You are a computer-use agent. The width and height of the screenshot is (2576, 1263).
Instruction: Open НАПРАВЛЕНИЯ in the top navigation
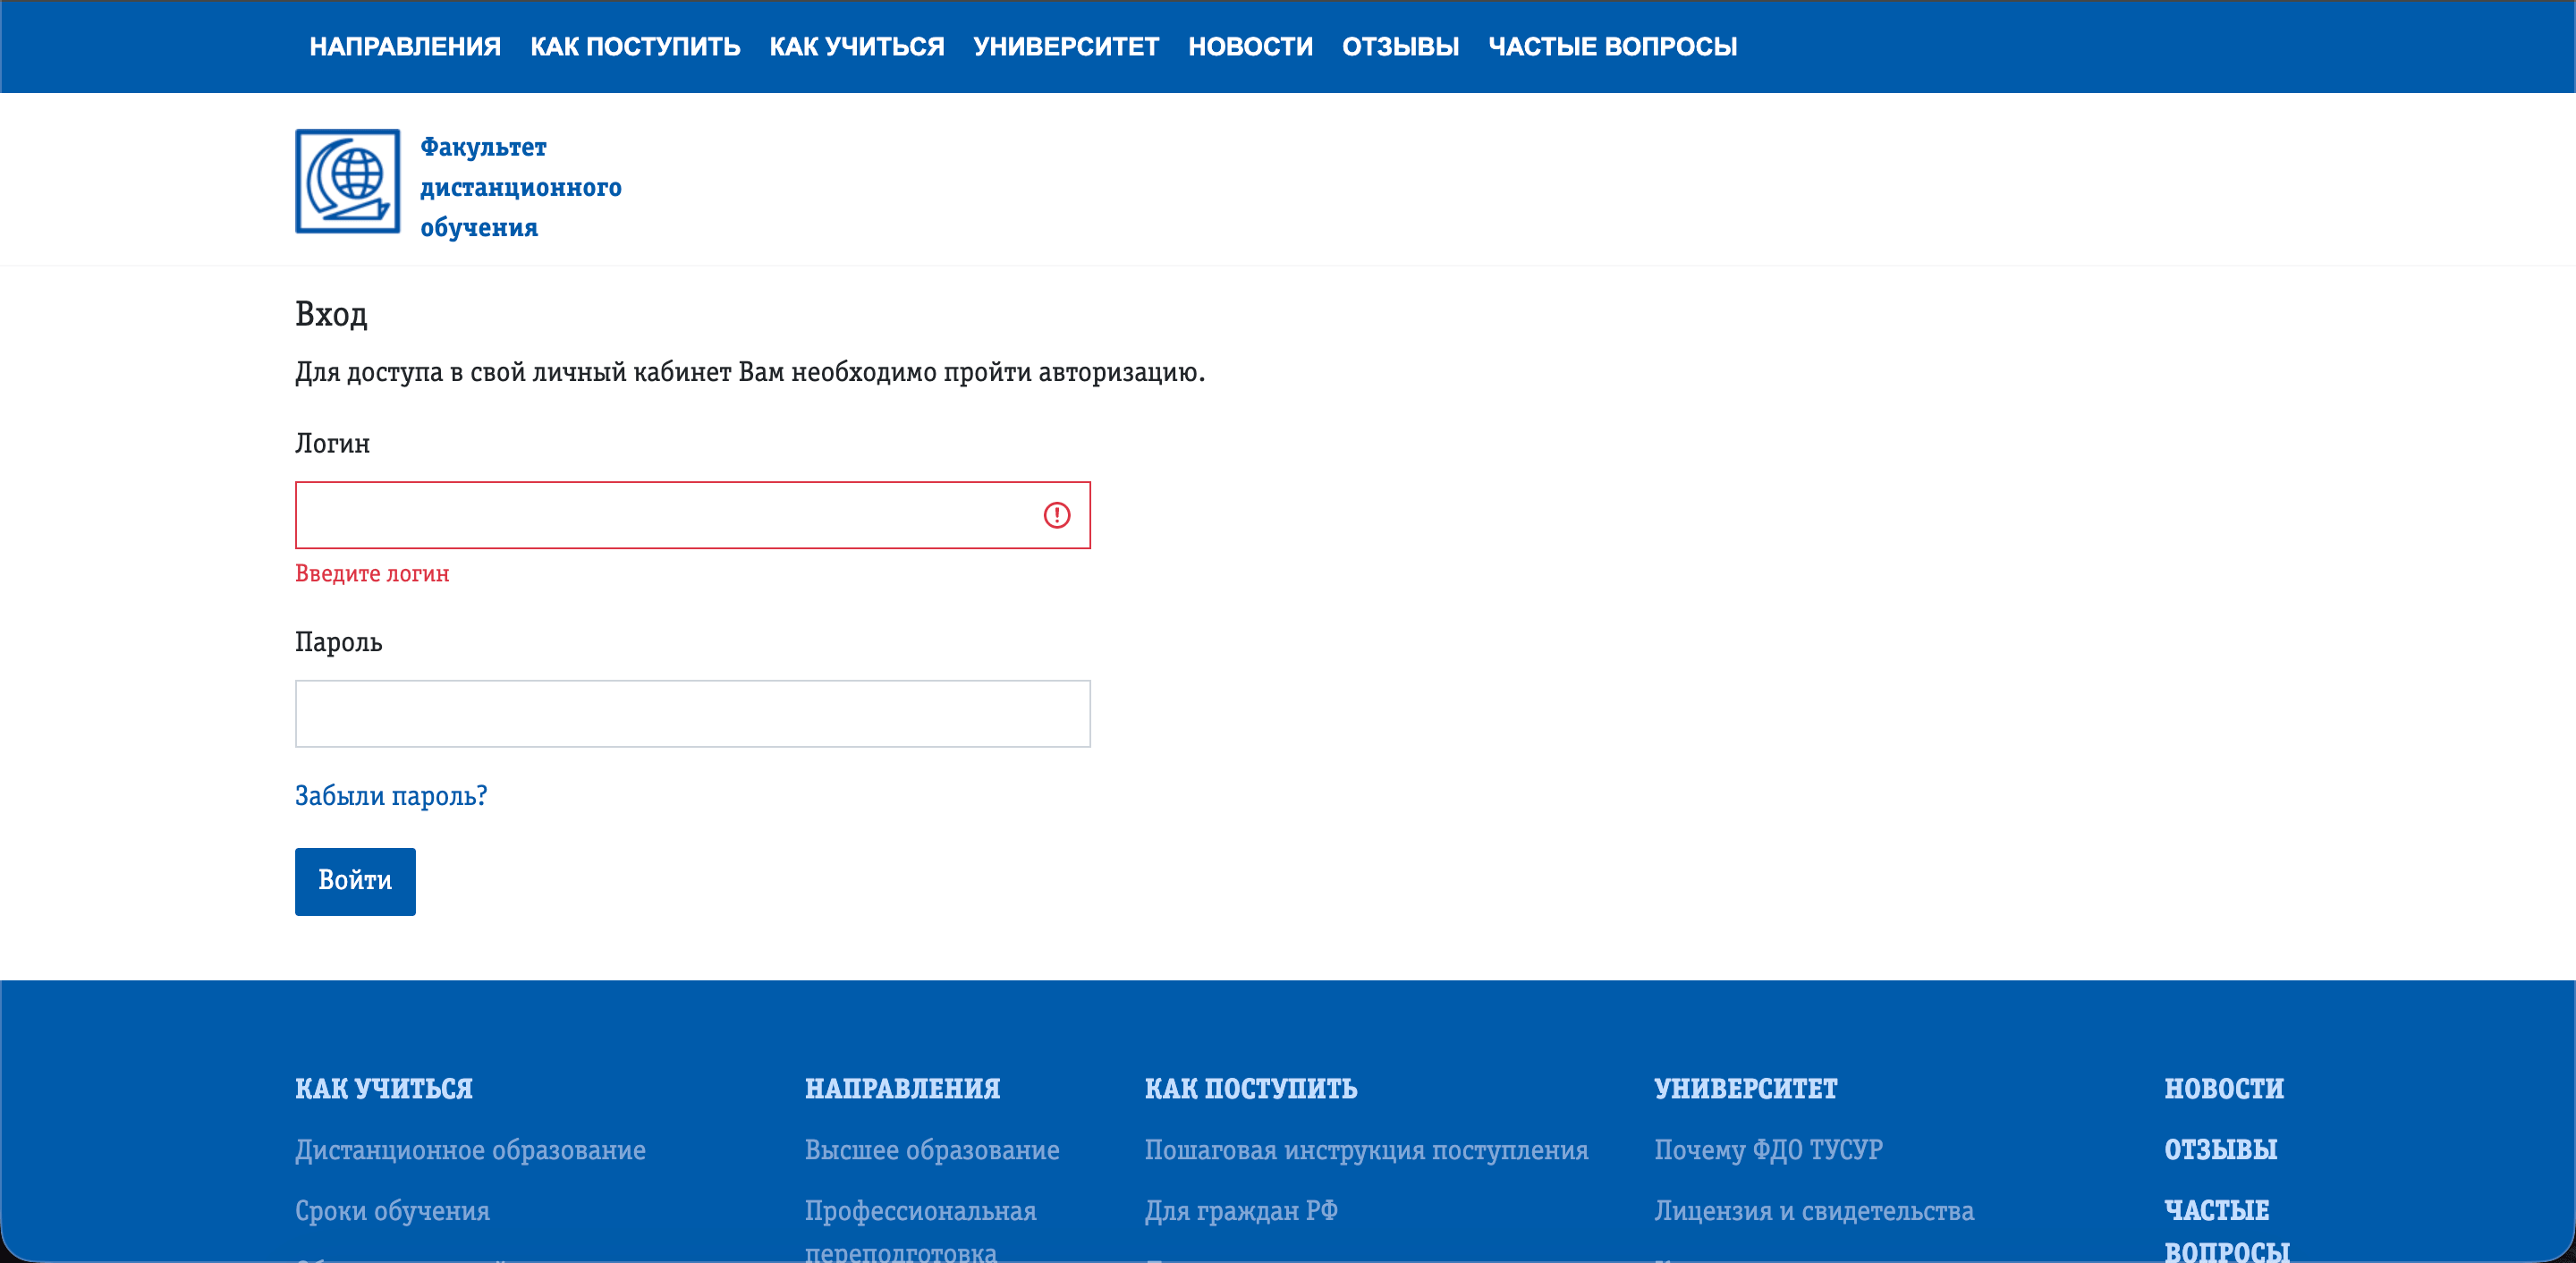[x=405, y=46]
